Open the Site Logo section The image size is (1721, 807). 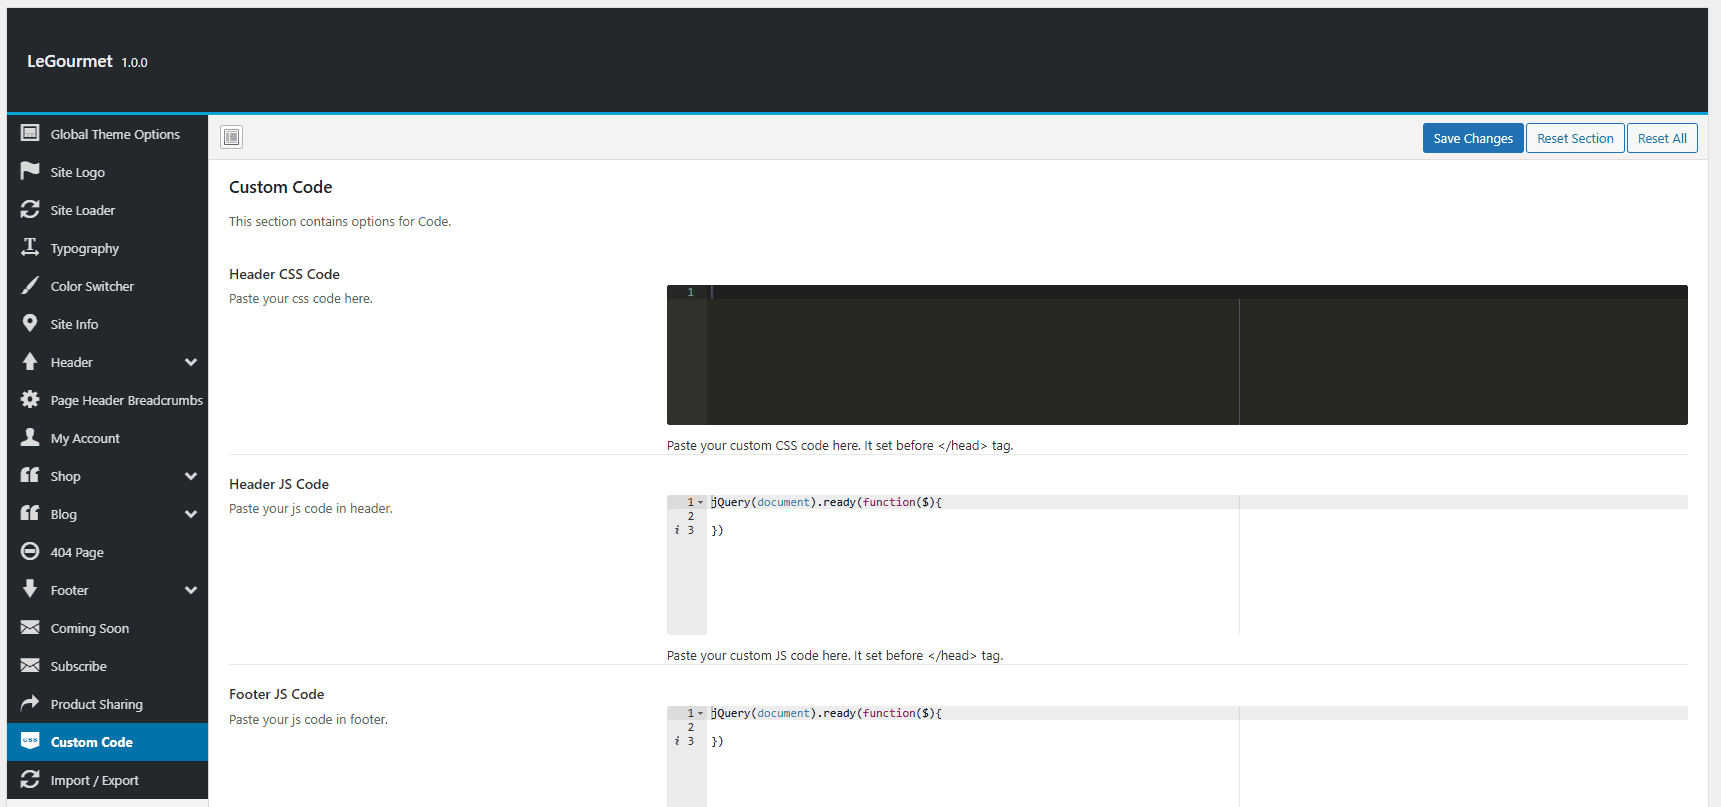[107, 172]
